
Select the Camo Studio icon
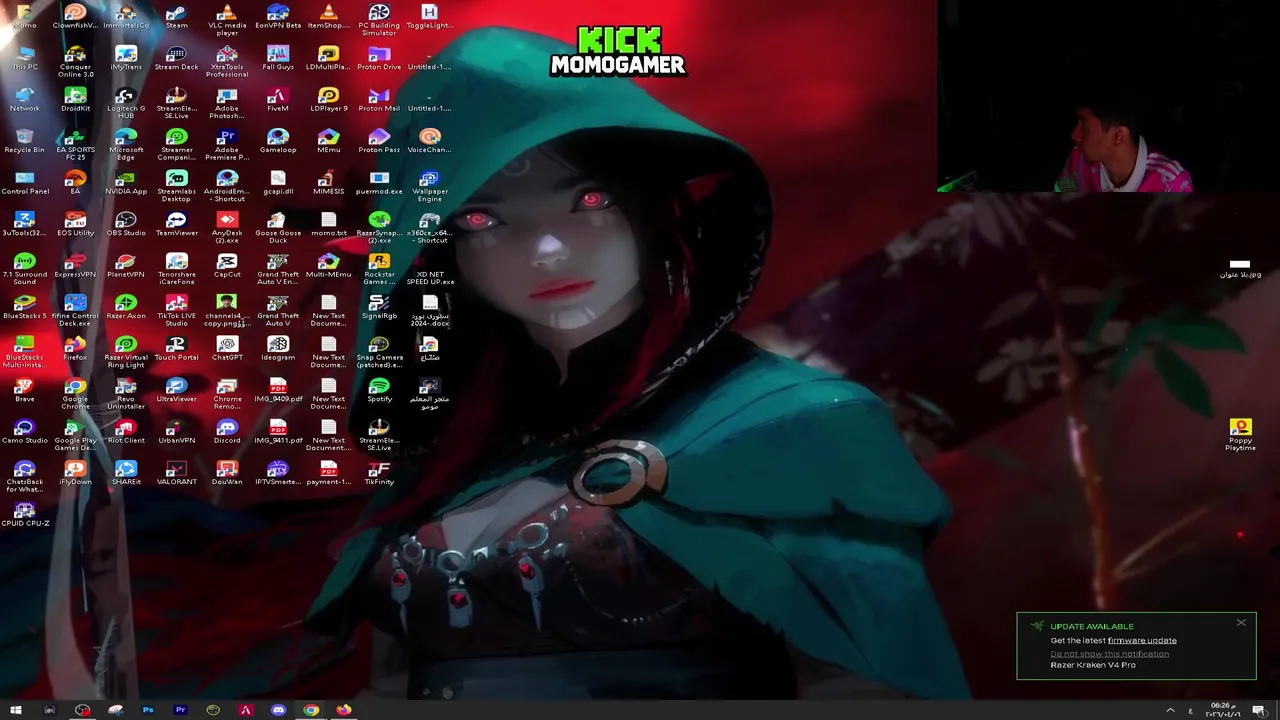(25, 432)
